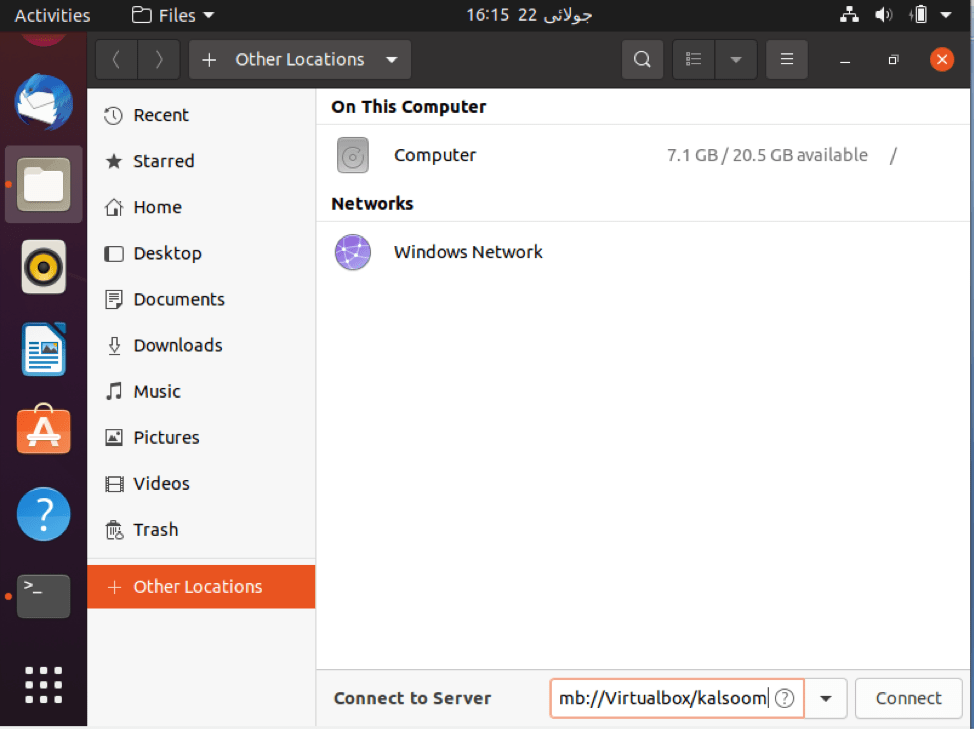Open the Computer location
The width and height of the screenshot is (974, 729).
point(435,155)
